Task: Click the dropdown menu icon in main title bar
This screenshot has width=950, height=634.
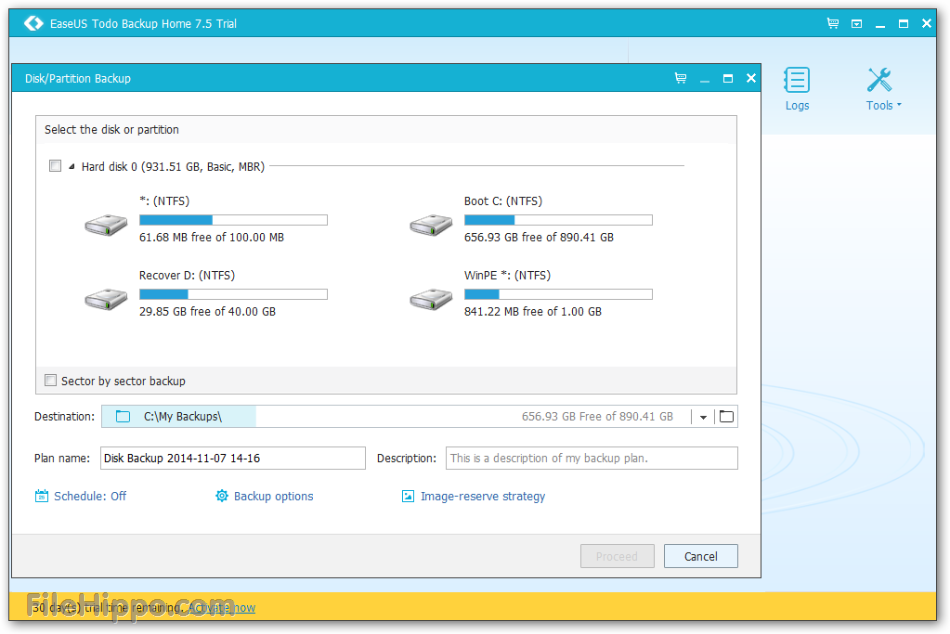Action: (856, 24)
